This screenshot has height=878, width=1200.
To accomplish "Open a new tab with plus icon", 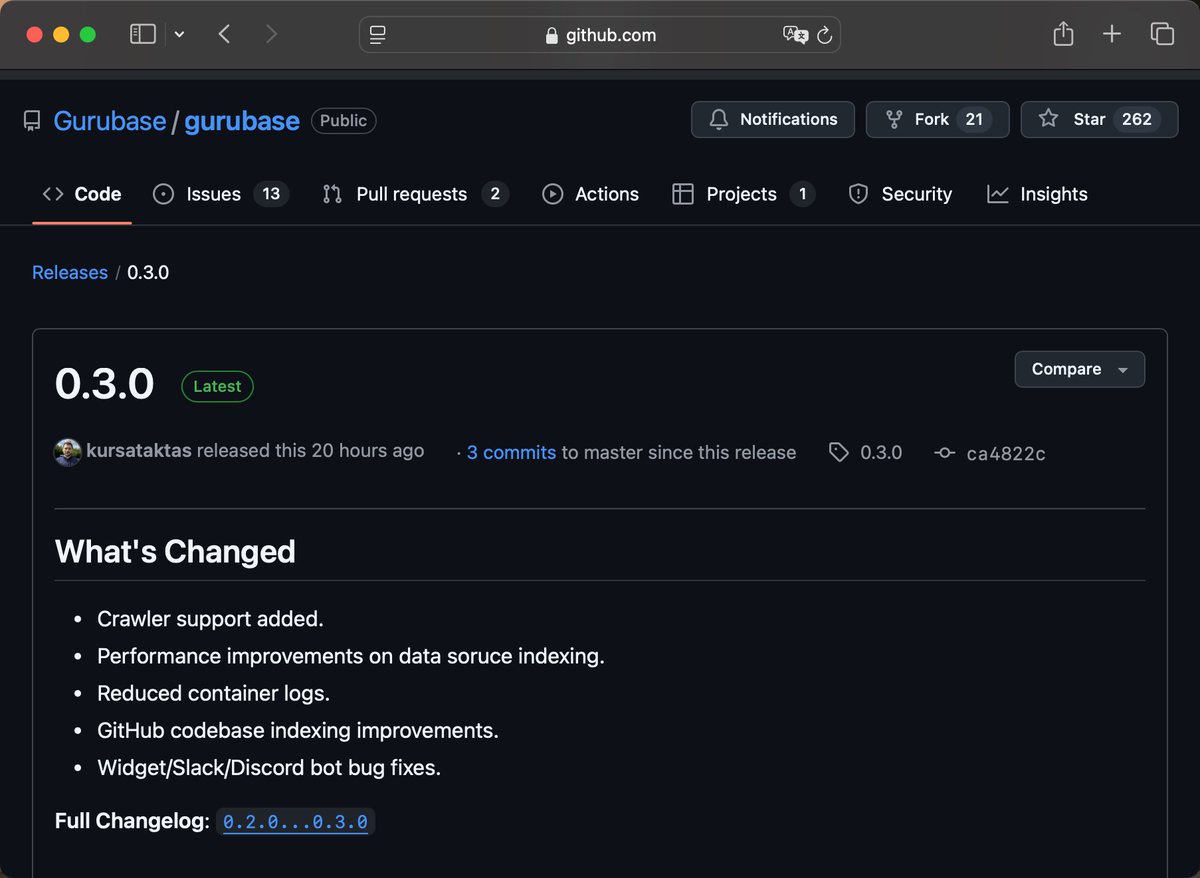I will tap(1112, 34).
